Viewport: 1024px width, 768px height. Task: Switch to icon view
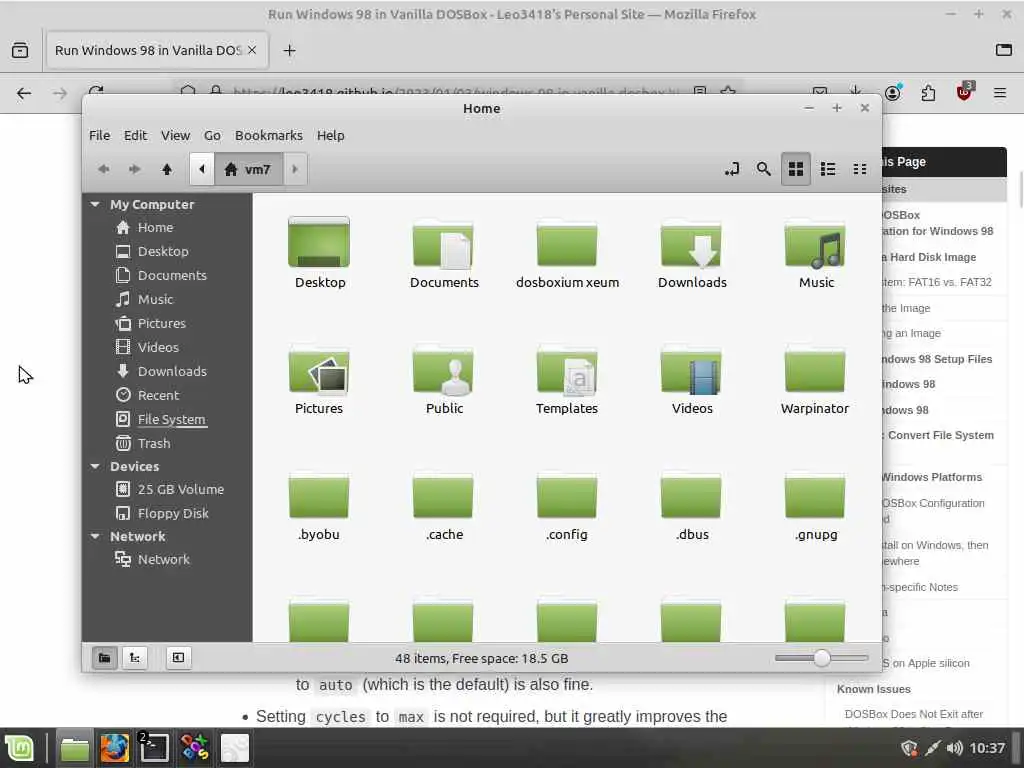coord(795,169)
